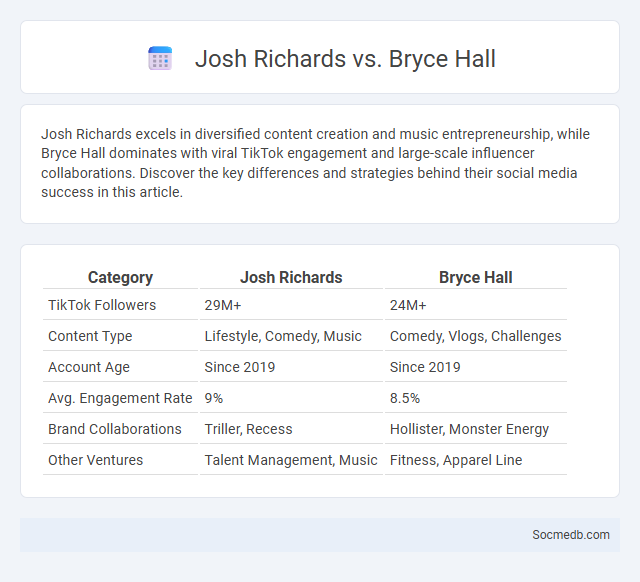Click the '29M+' followers cell
The width and height of the screenshot is (640, 582).
point(223,305)
